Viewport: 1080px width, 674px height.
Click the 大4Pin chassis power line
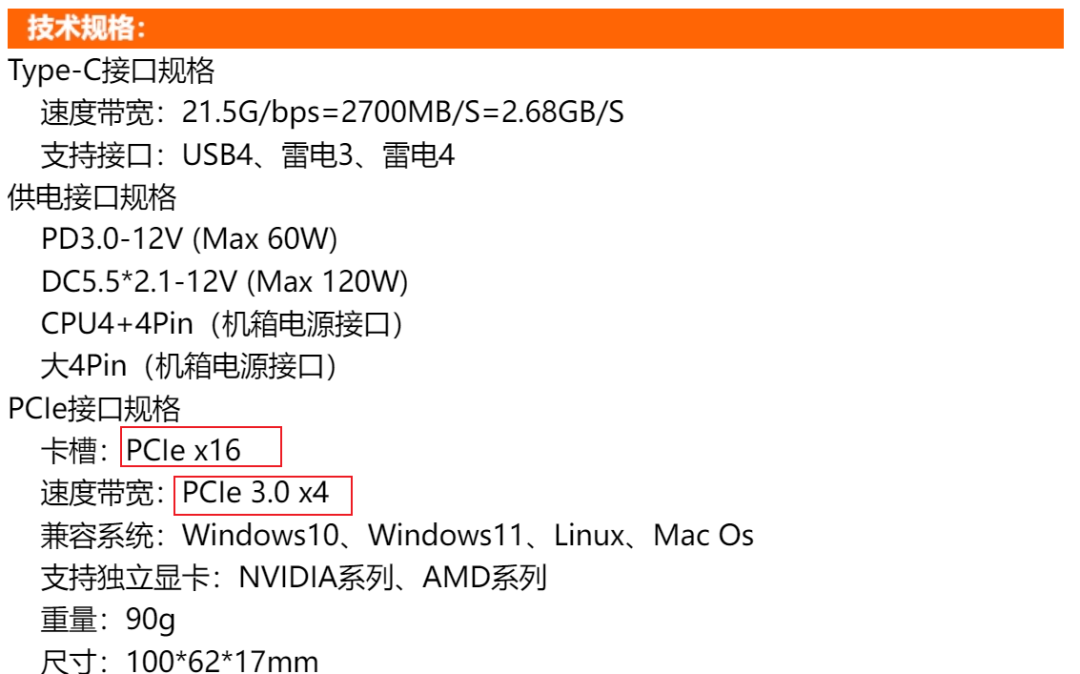tap(188, 366)
